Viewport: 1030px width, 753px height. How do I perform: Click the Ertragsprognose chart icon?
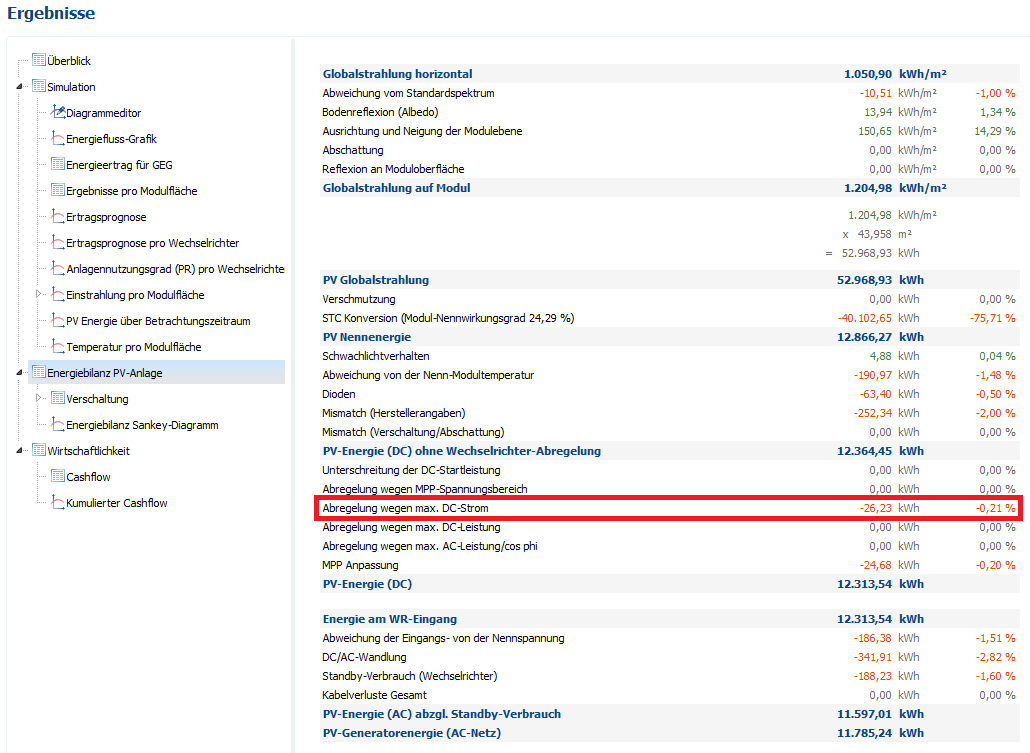(x=58, y=217)
